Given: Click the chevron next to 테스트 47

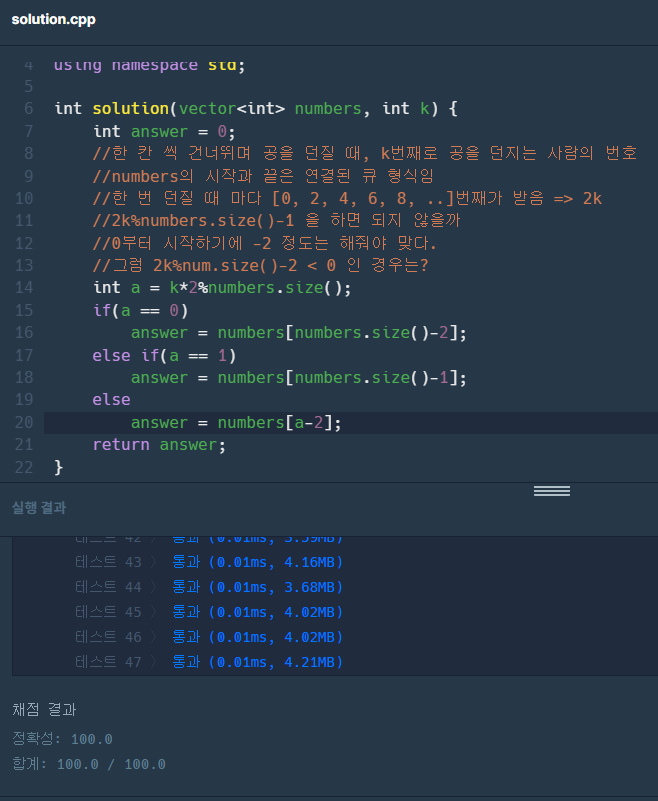Looking at the screenshot, I should pyautogui.click(x=154, y=662).
